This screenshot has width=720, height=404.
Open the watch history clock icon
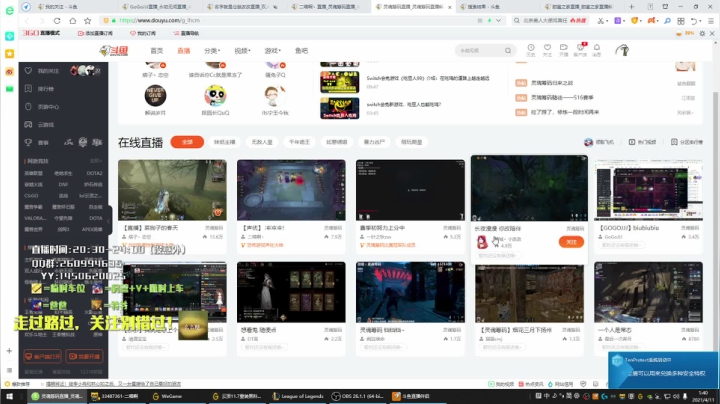pos(531,48)
